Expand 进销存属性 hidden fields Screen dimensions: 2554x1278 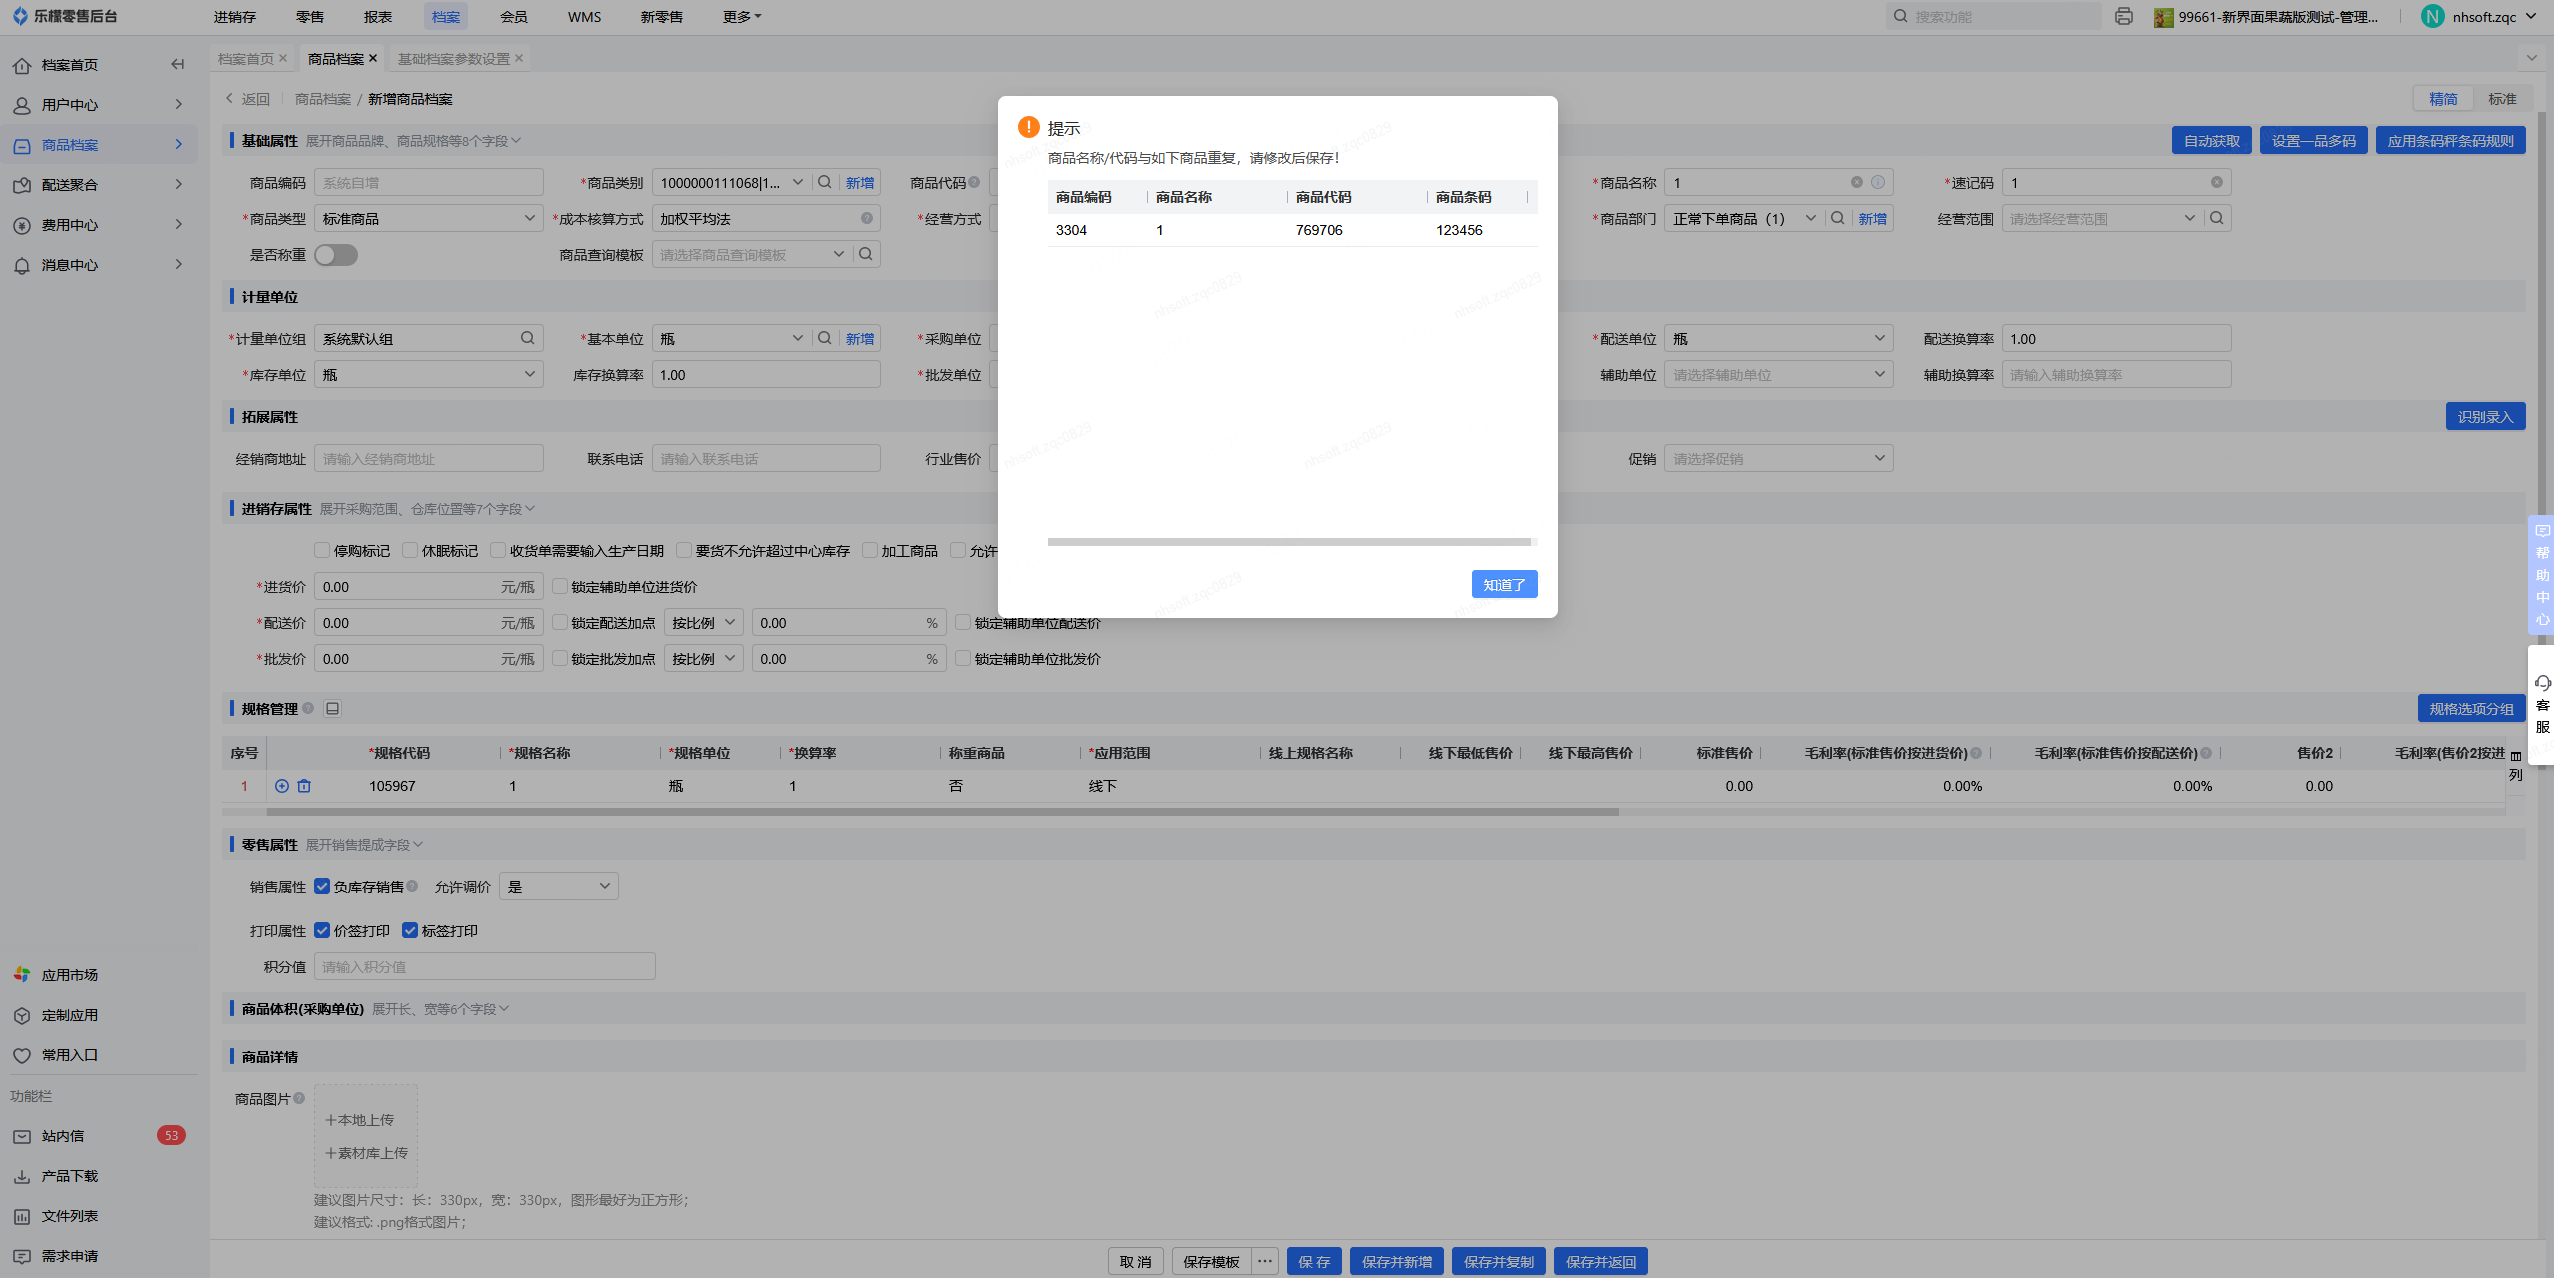pyautogui.click(x=428, y=509)
